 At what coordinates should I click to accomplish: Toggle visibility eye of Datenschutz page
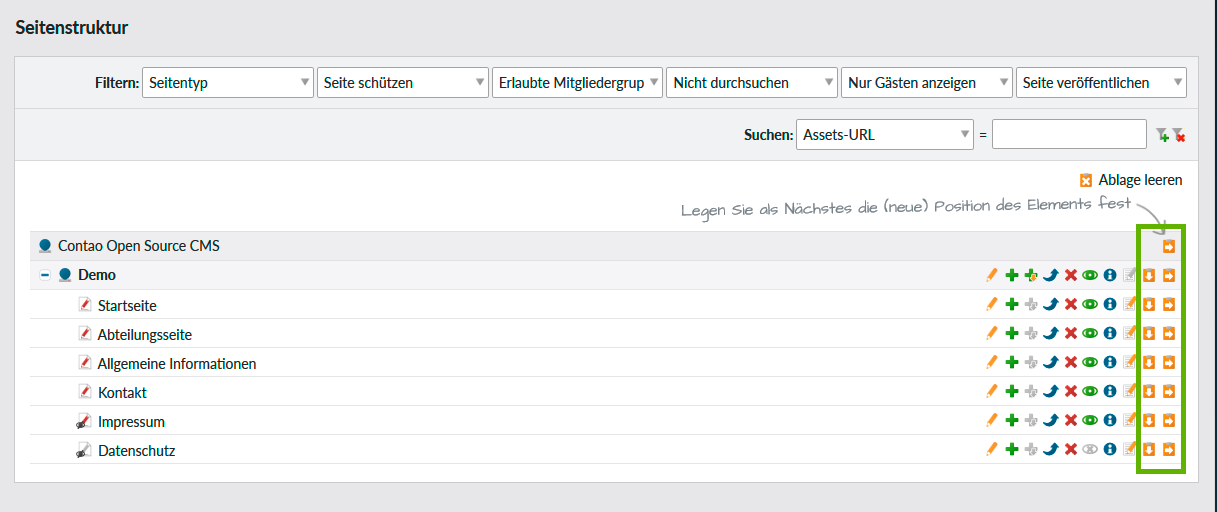(x=1090, y=450)
